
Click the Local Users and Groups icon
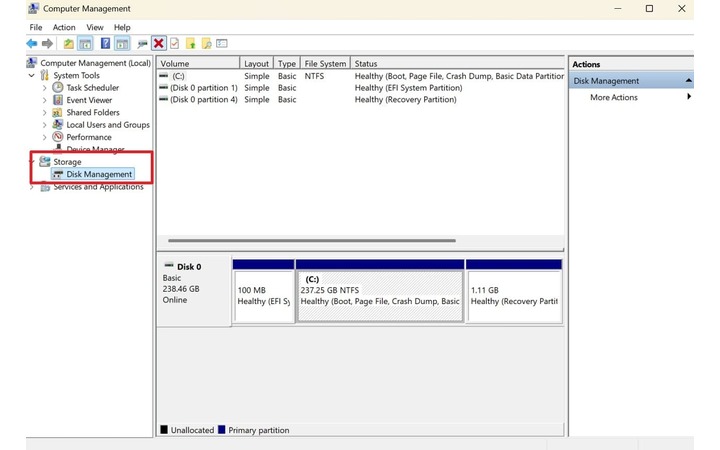[57, 124]
